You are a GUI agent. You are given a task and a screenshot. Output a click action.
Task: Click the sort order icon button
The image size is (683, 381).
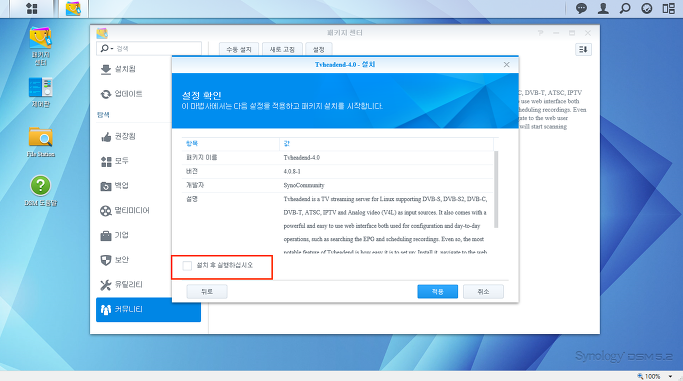(583, 50)
